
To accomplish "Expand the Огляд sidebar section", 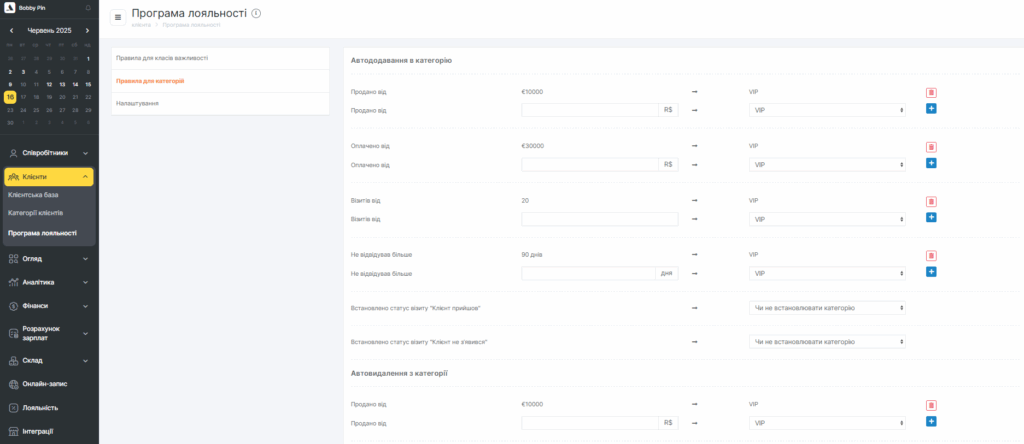I will coord(49,259).
